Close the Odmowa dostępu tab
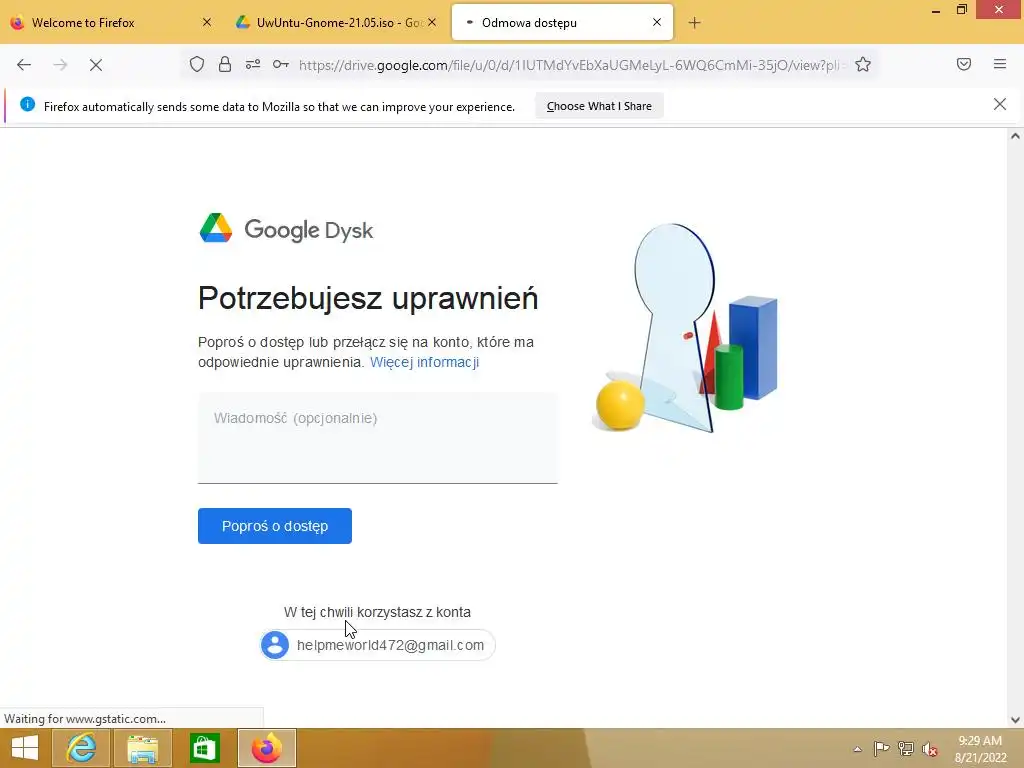This screenshot has width=1024, height=768. (657, 22)
